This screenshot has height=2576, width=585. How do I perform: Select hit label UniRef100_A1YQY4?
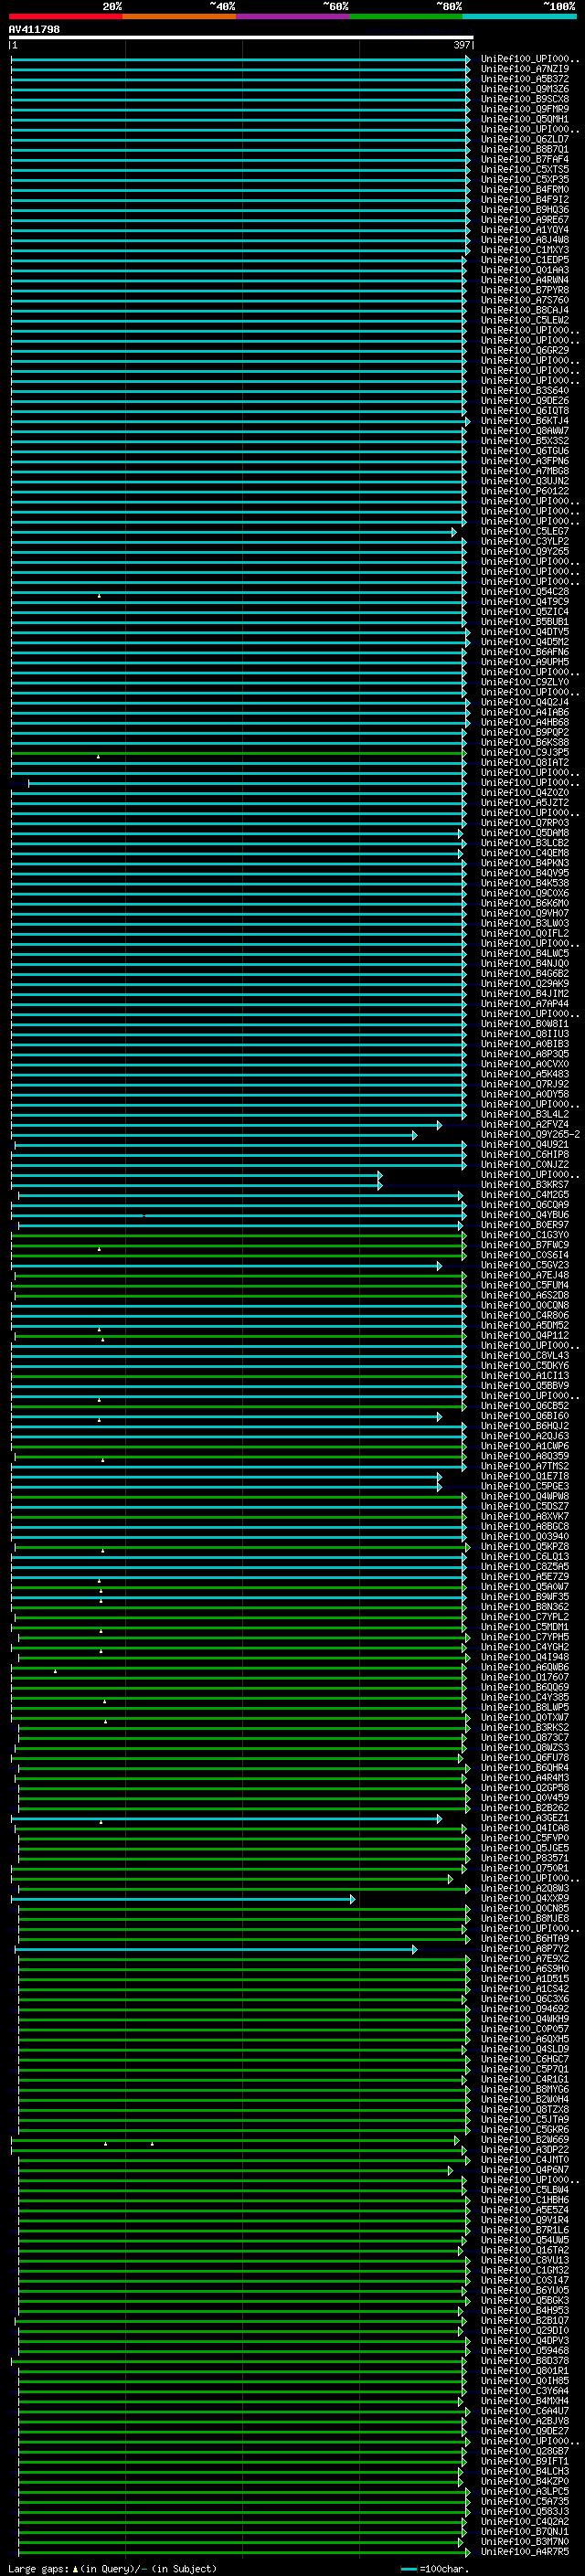point(525,229)
